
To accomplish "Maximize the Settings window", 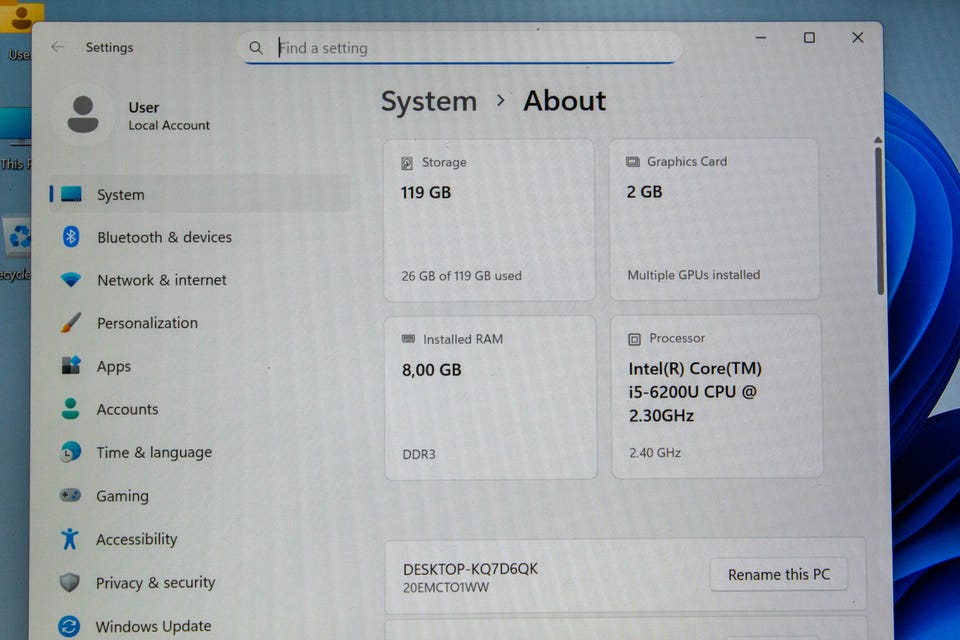I will (x=809, y=38).
